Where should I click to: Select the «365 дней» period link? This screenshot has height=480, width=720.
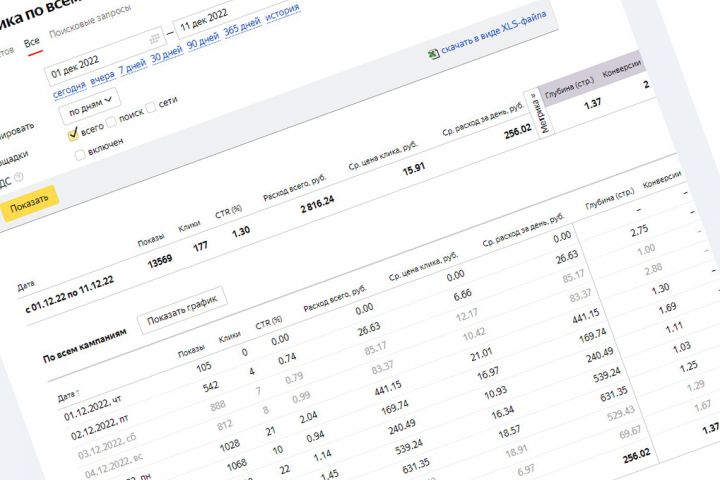(x=242, y=27)
